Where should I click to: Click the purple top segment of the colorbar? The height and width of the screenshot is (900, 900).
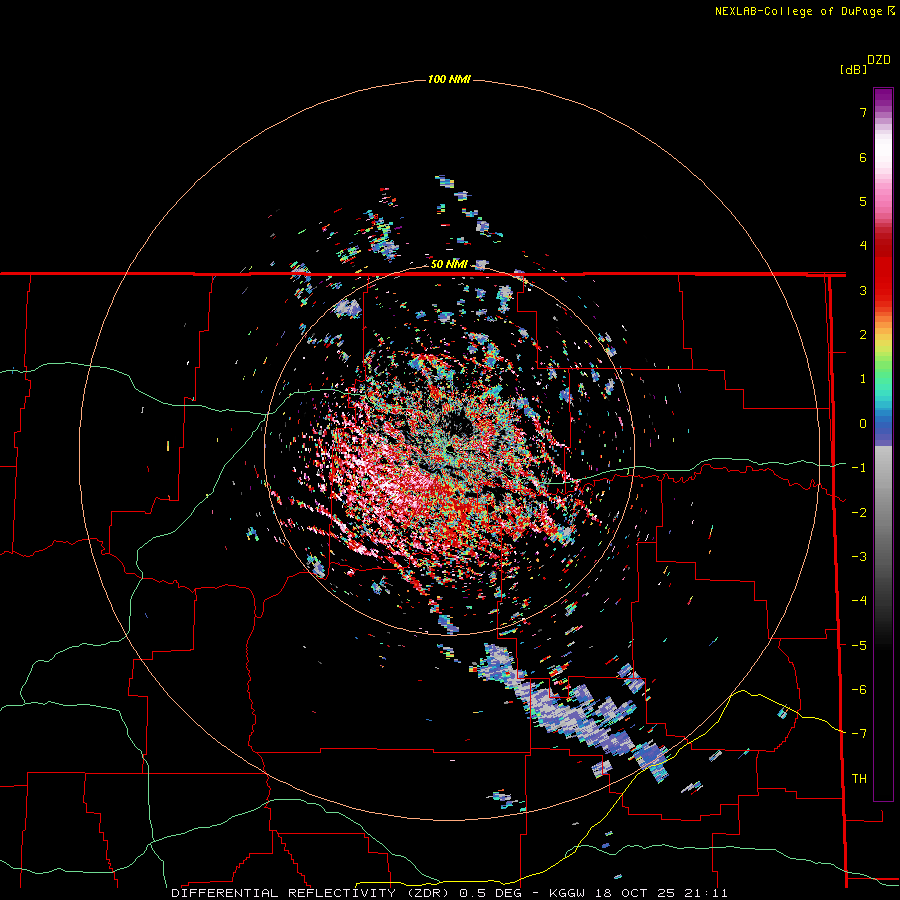(x=883, y=99)
